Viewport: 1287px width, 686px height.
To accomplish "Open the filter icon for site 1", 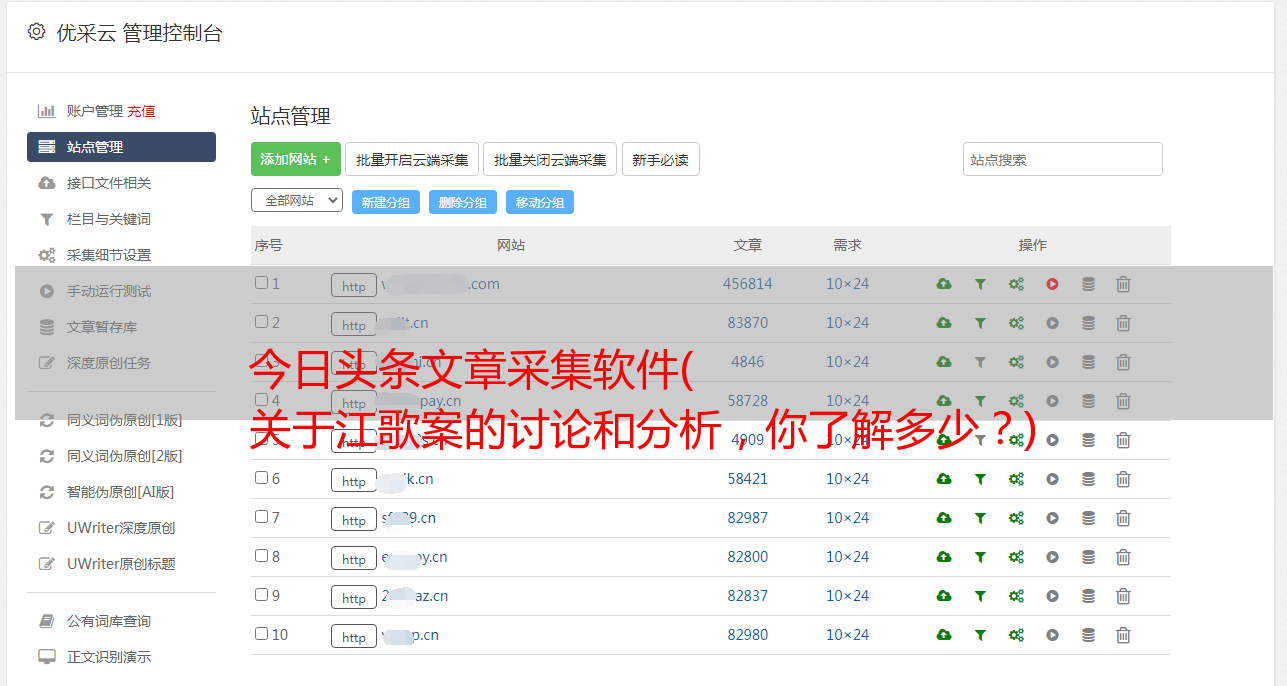I will pos(980,284).
